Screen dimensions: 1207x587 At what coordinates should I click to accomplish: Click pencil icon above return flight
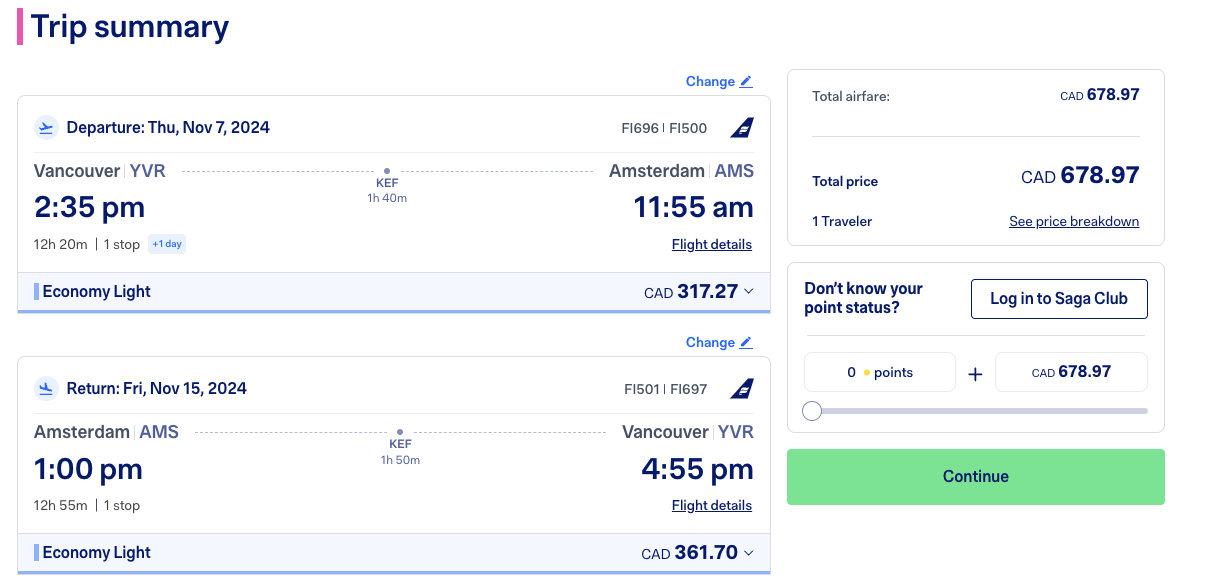point(746,343)
